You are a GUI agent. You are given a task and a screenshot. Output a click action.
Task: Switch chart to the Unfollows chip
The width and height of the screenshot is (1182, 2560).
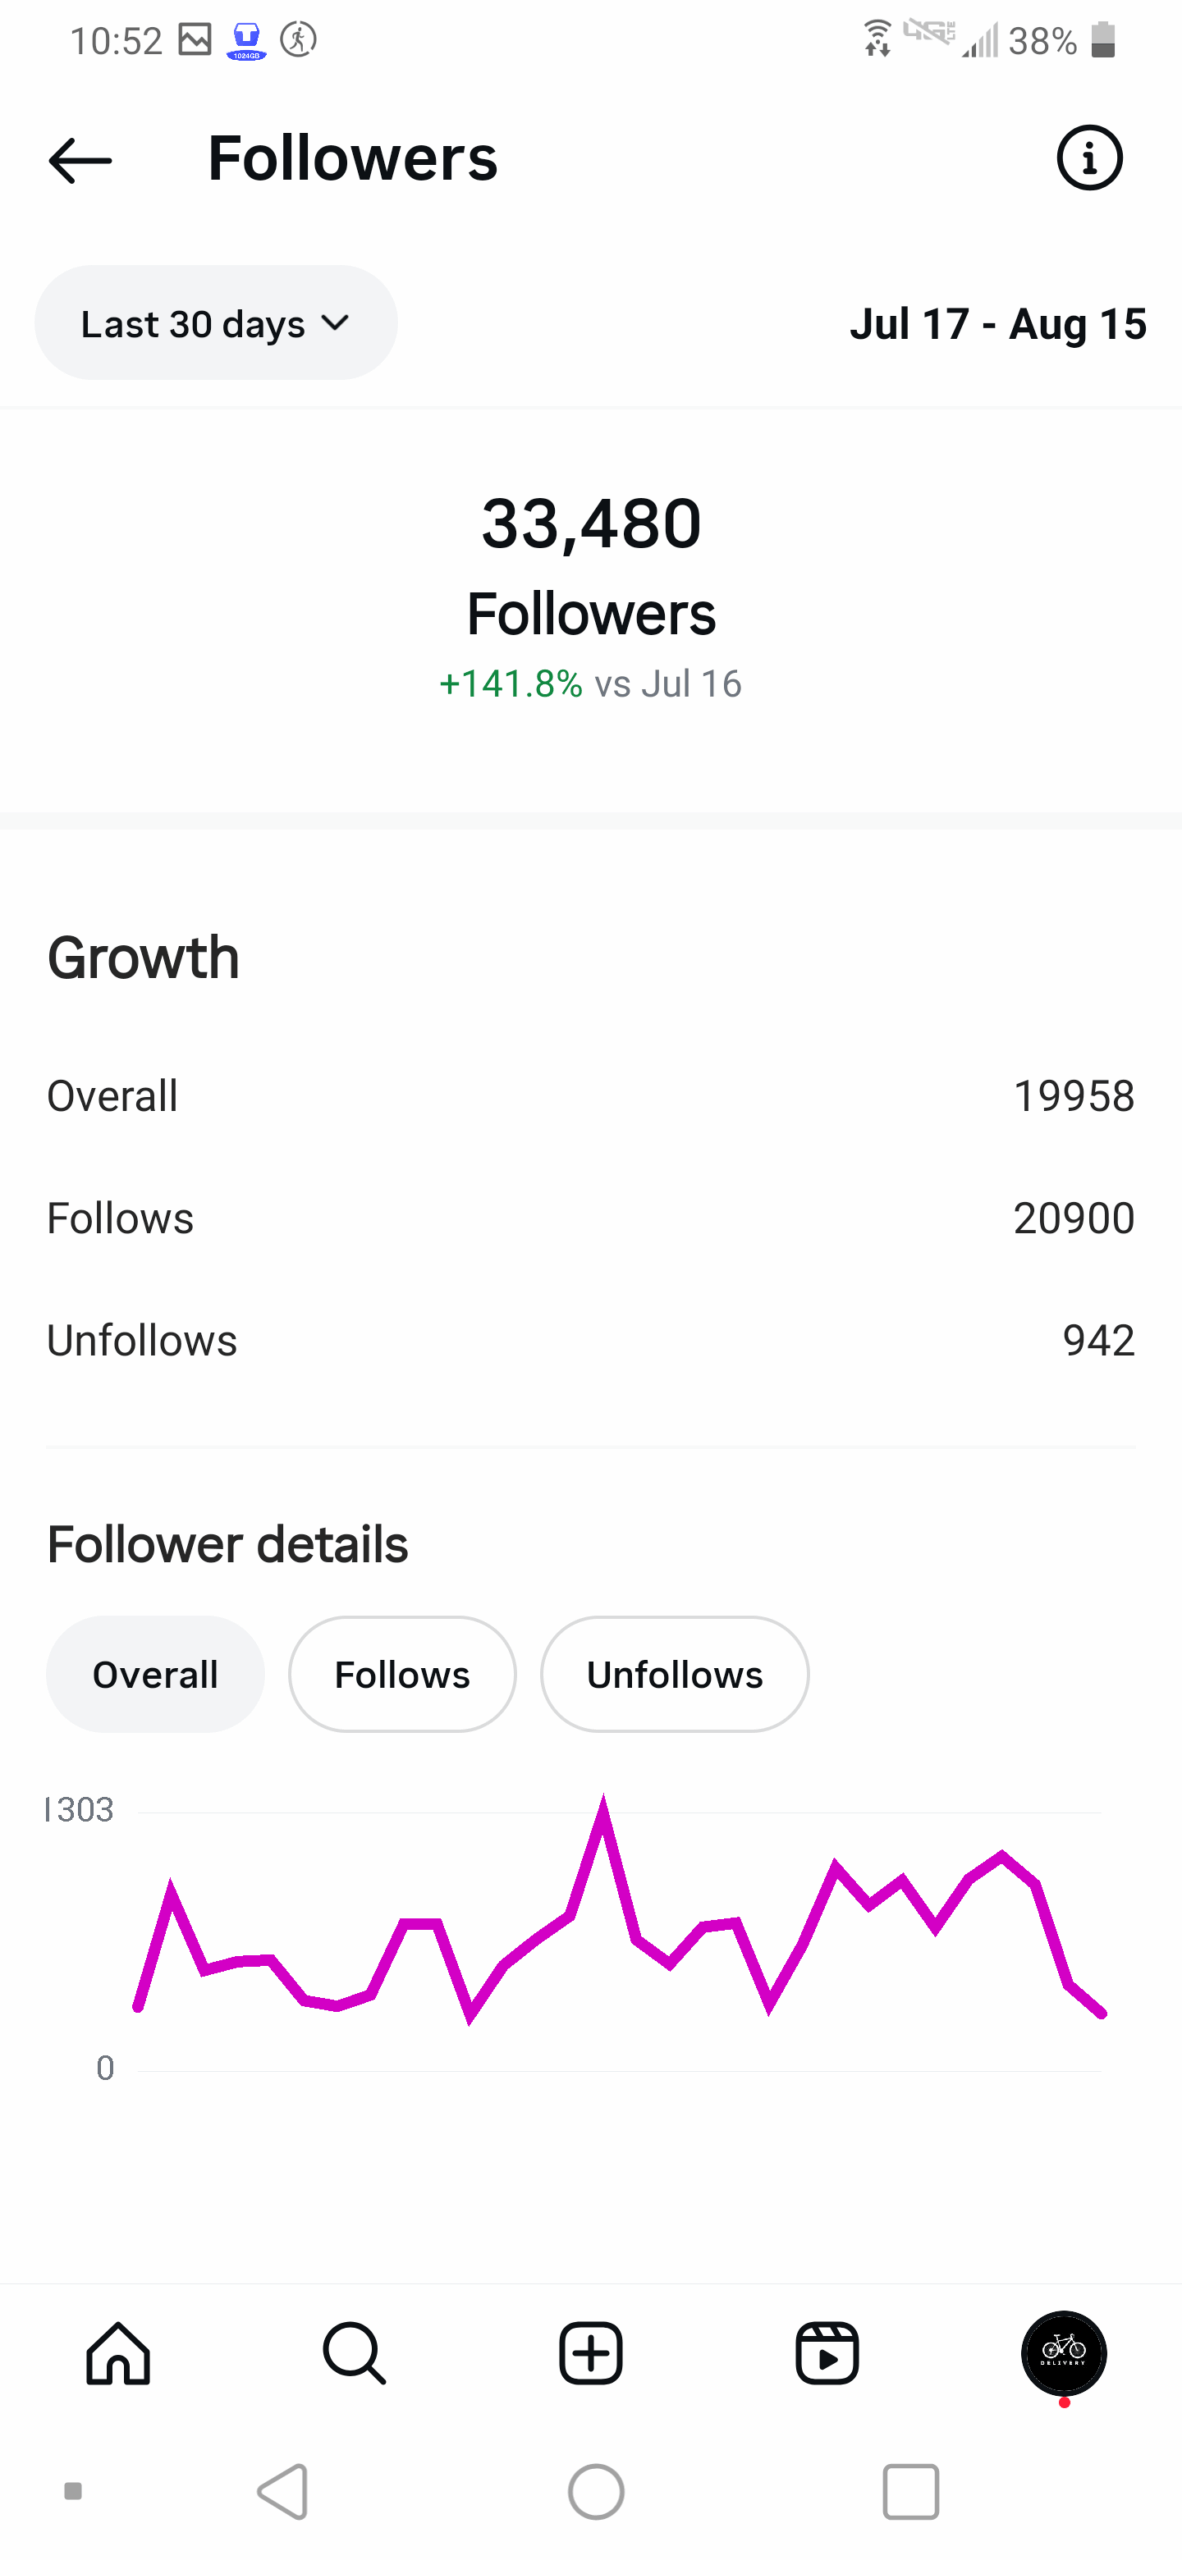coord(674,1674)
